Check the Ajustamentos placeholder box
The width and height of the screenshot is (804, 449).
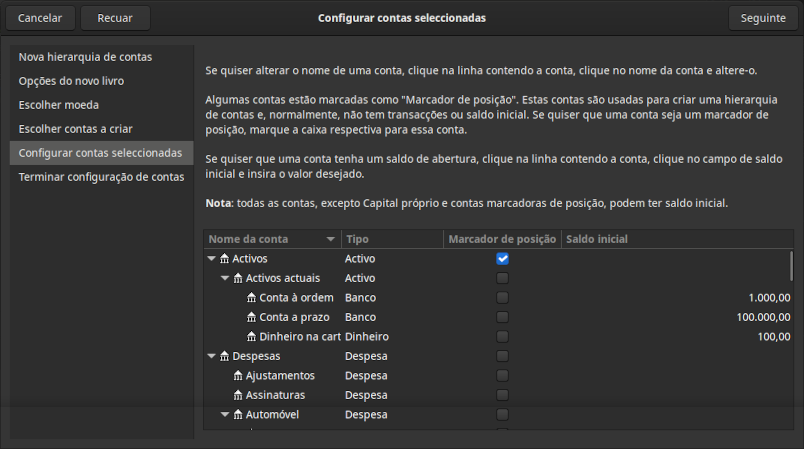(x=502, y=376)
